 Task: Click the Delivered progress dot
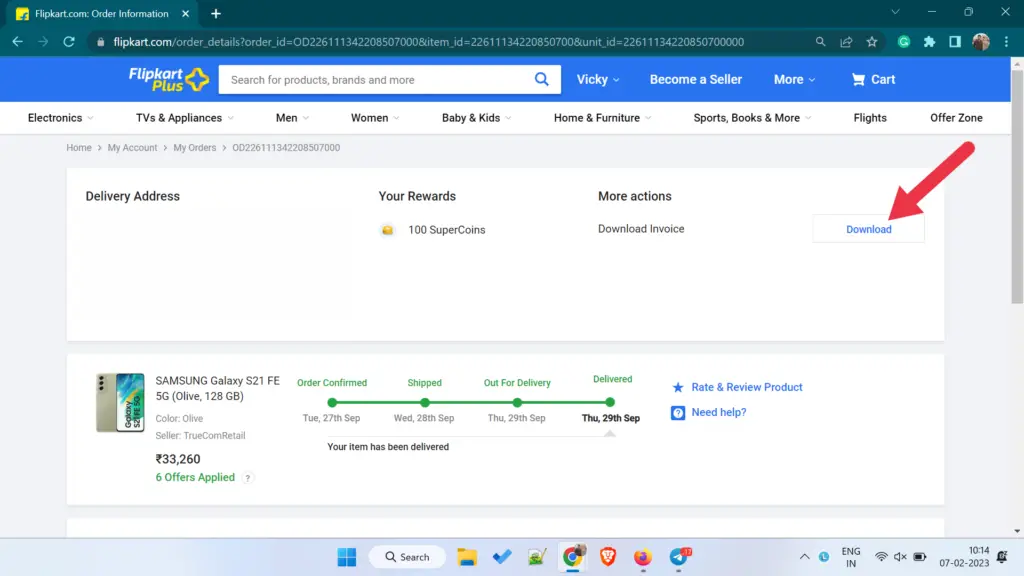coord(610,402)
